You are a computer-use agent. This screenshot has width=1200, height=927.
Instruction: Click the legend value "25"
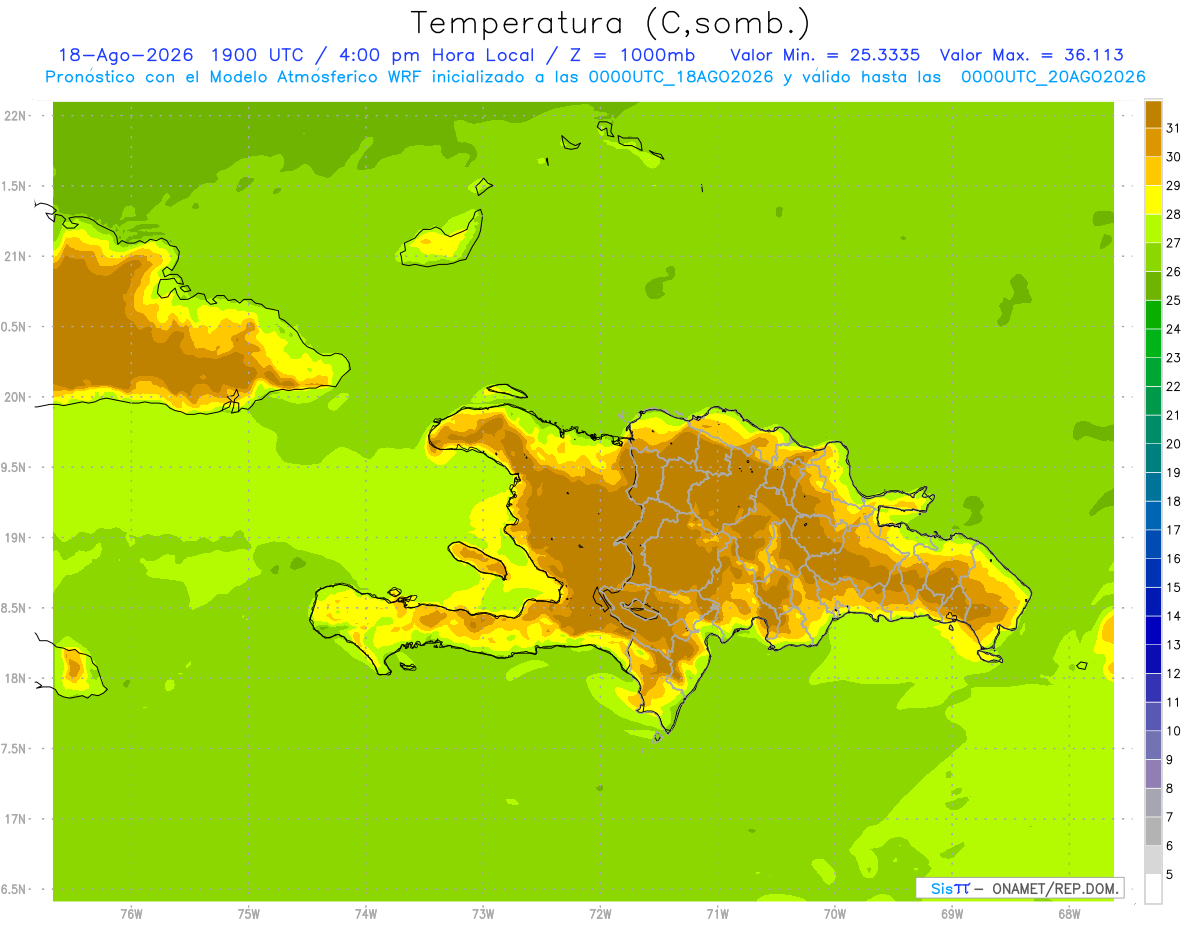[1173, 301]
